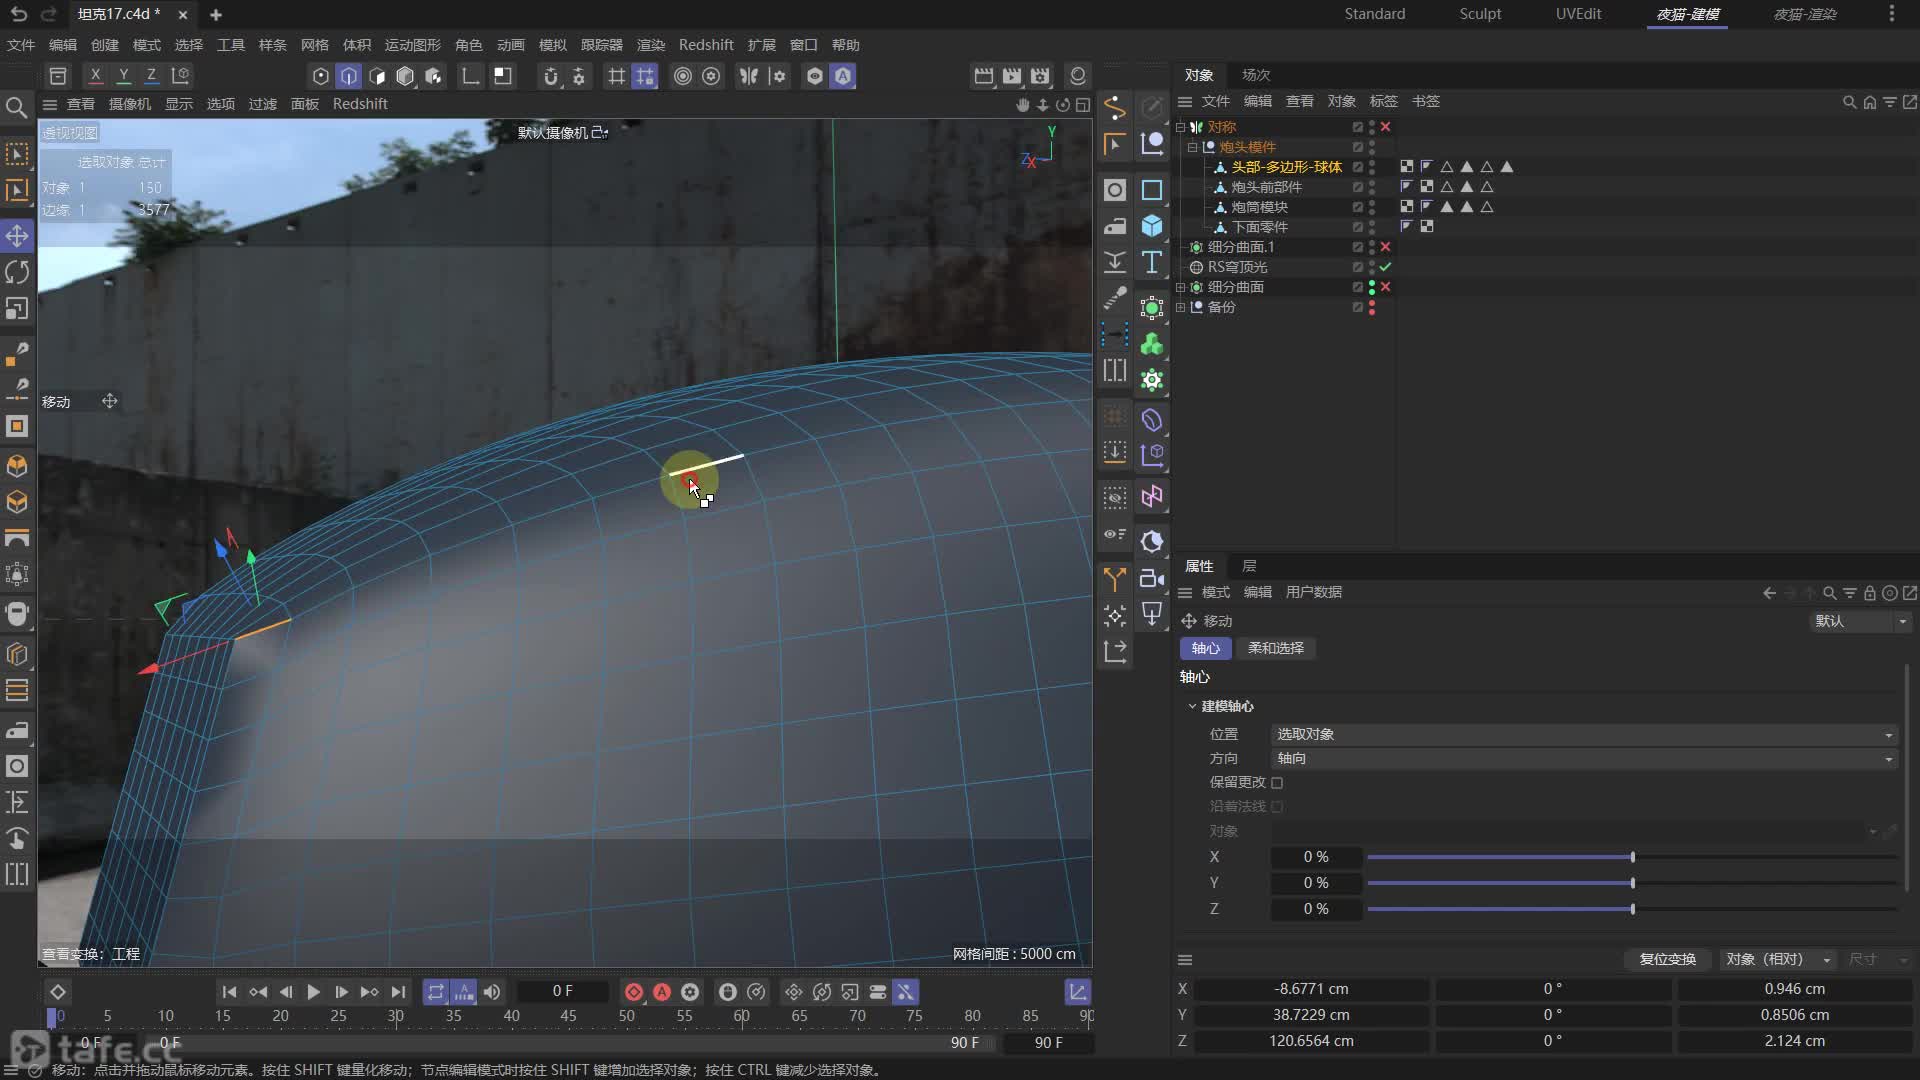Expand the 备份 tree node
1920x1080 pixels.
tap(1181, 307)
